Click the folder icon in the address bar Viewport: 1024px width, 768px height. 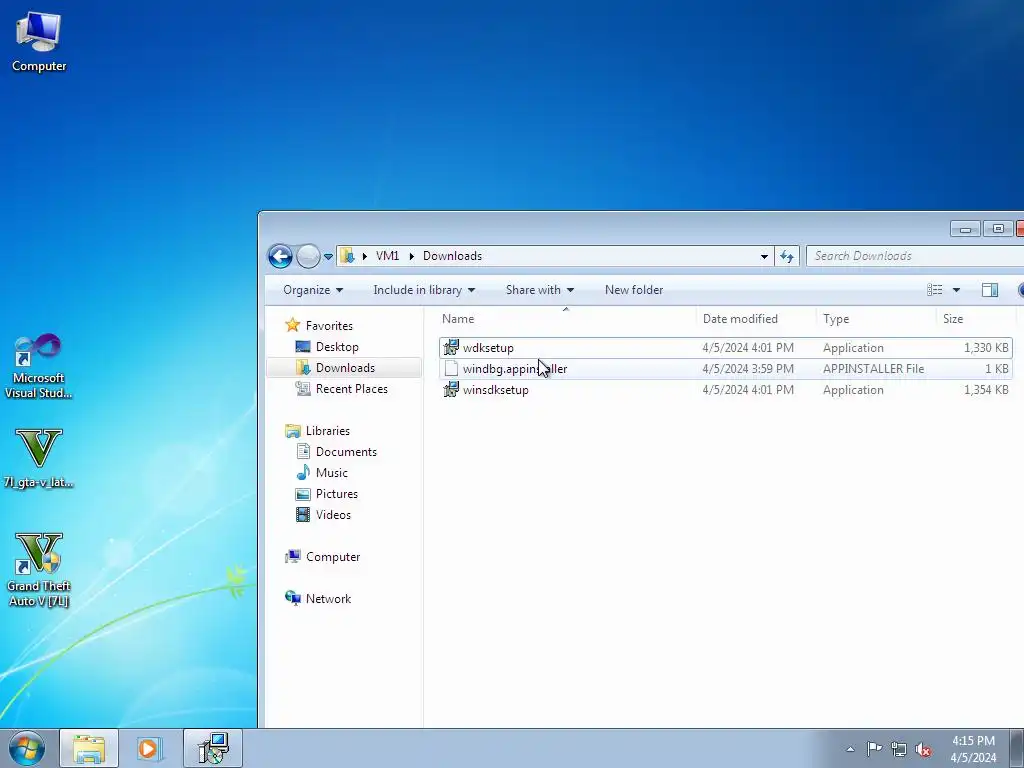pos(348,256)
